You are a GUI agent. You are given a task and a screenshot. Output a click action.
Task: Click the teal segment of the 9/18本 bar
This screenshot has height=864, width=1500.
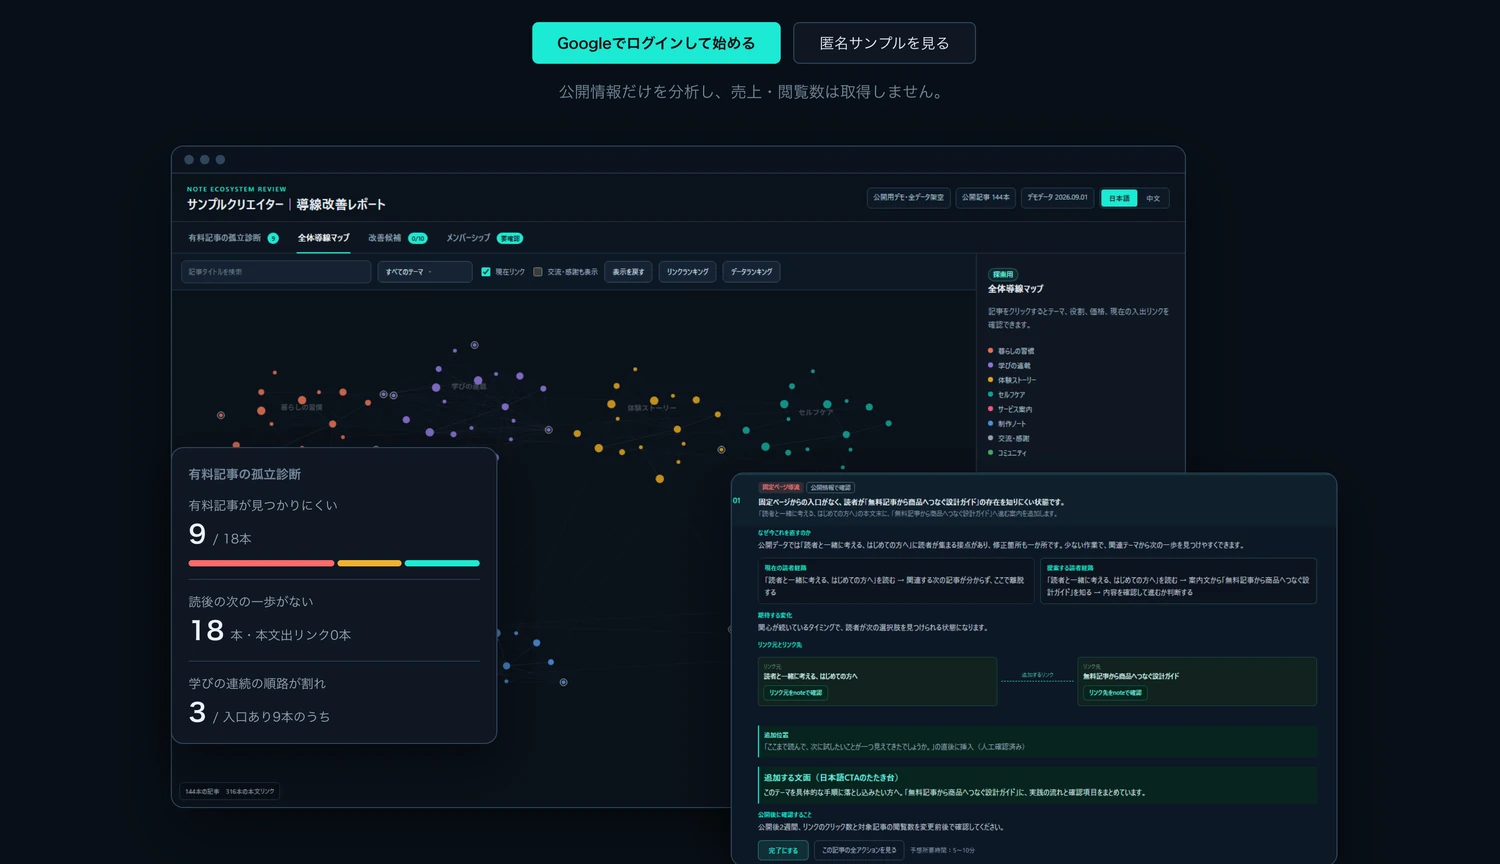442,563
